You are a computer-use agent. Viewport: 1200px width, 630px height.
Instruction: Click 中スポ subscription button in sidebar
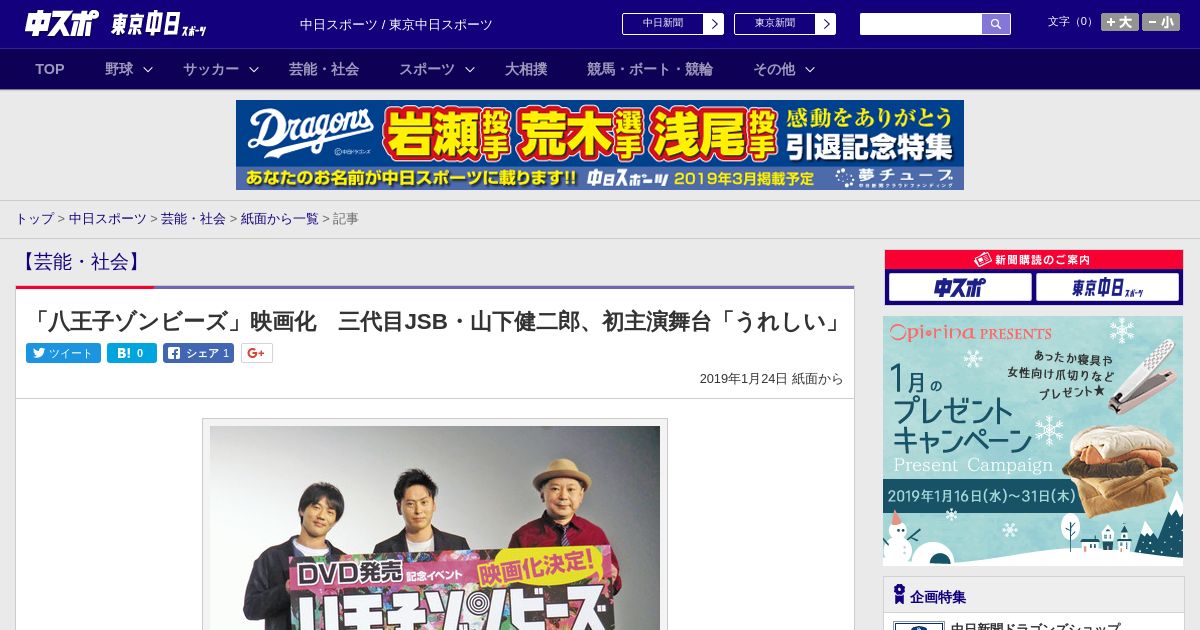point(960,287)
